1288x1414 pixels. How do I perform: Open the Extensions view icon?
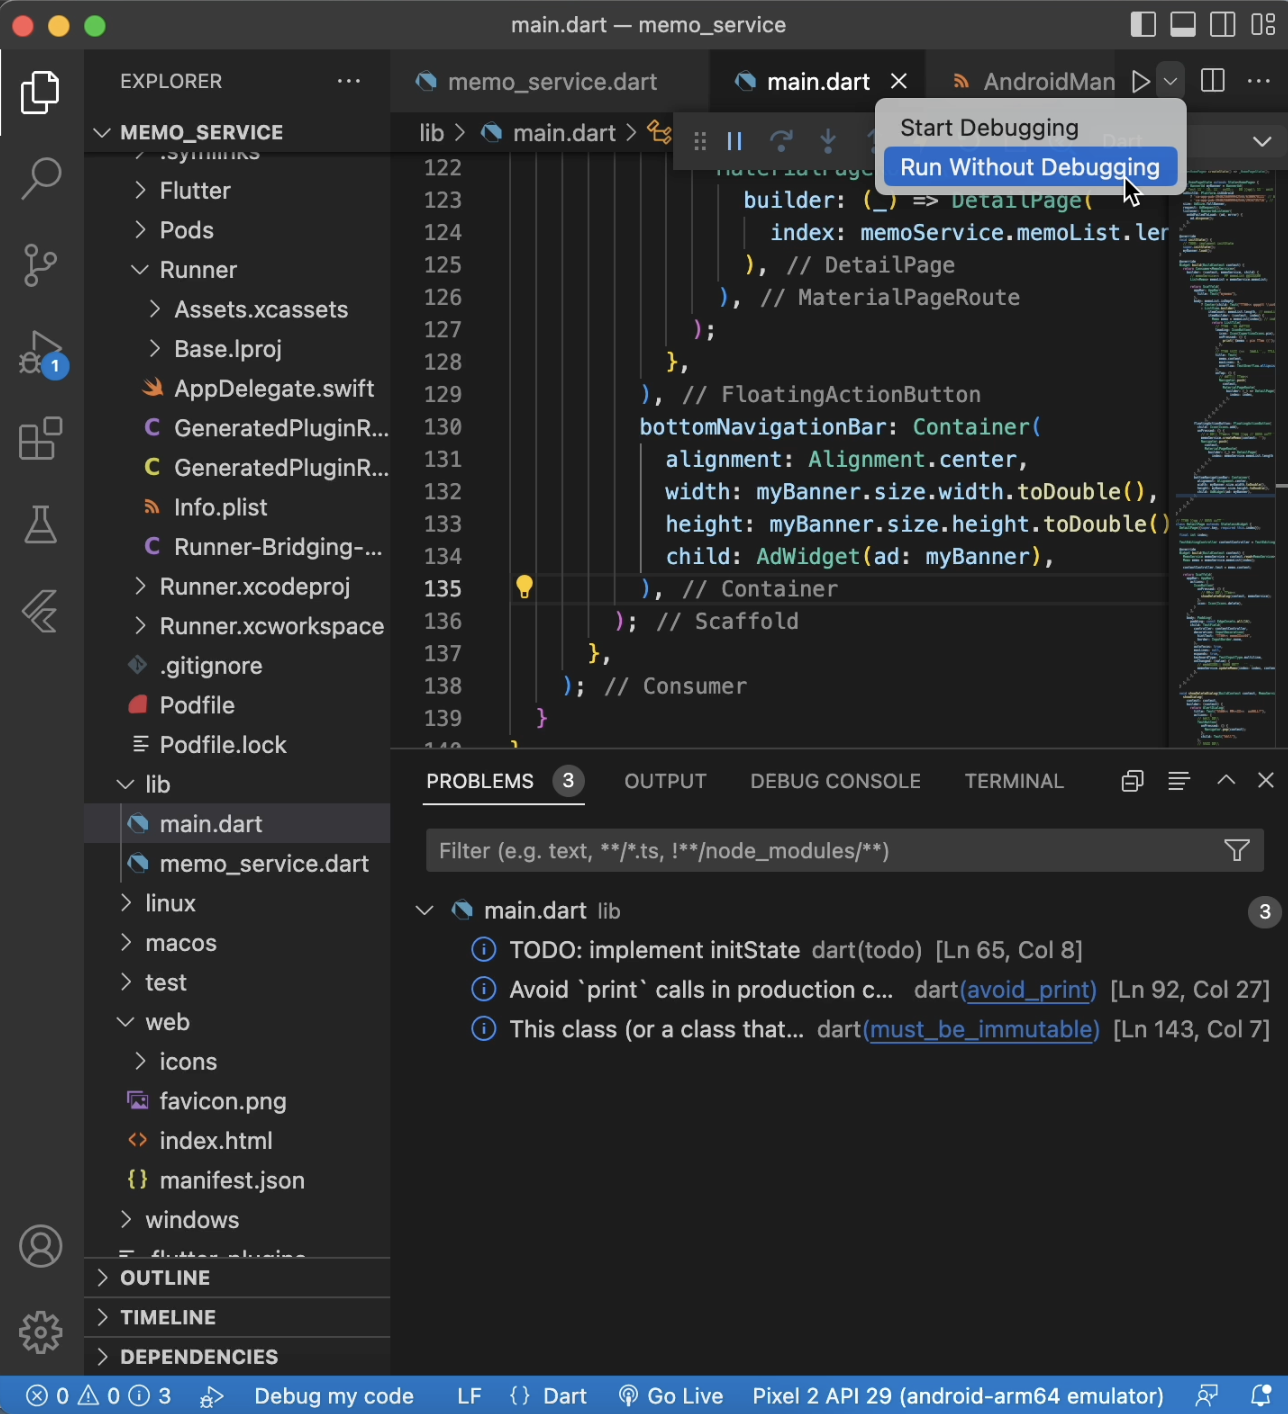click(x=41, y=438)
